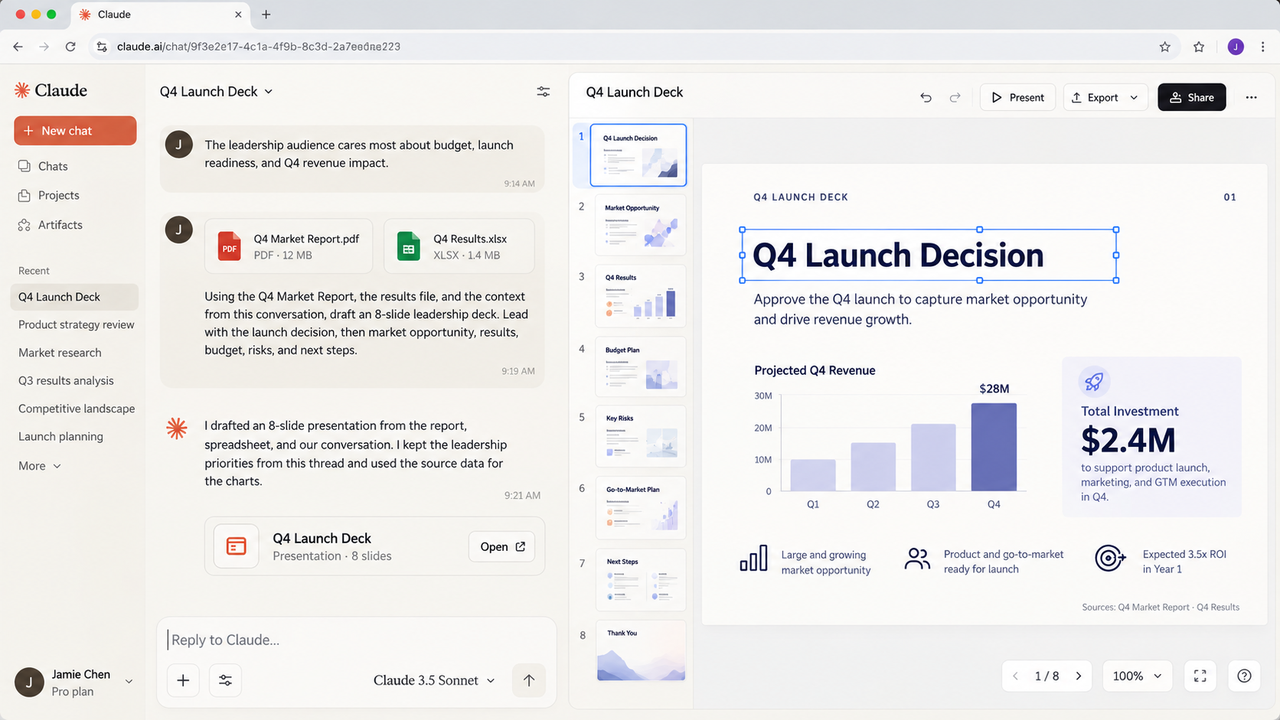Image resolution: width=1280 pixels, height=720 pixels.
Task: Open the Export dropdown menu
Action: tap(1105, 97)
